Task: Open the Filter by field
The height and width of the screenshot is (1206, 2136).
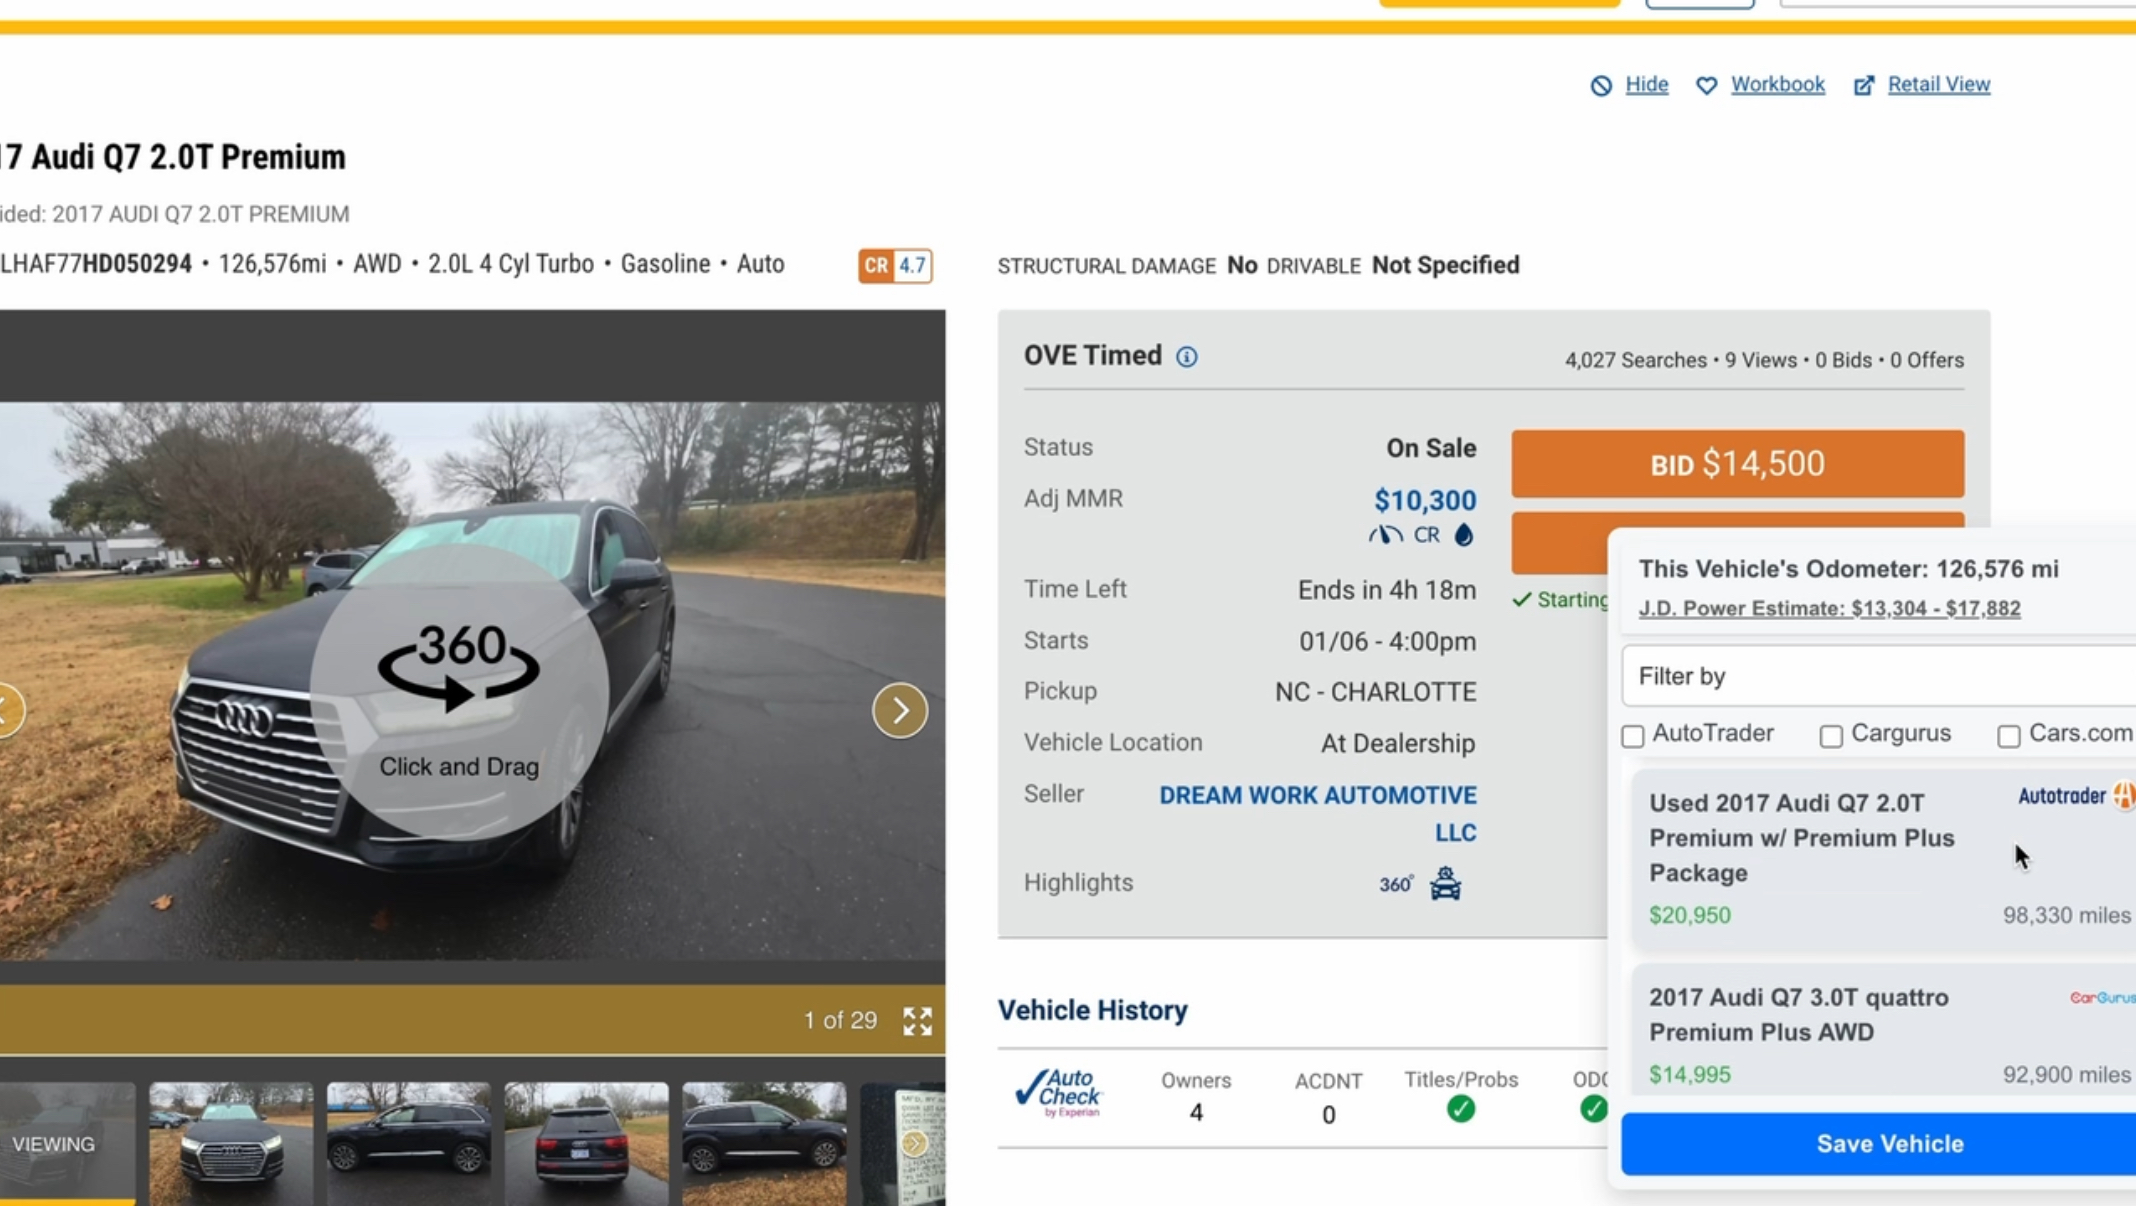Action: click(1880, 676)
